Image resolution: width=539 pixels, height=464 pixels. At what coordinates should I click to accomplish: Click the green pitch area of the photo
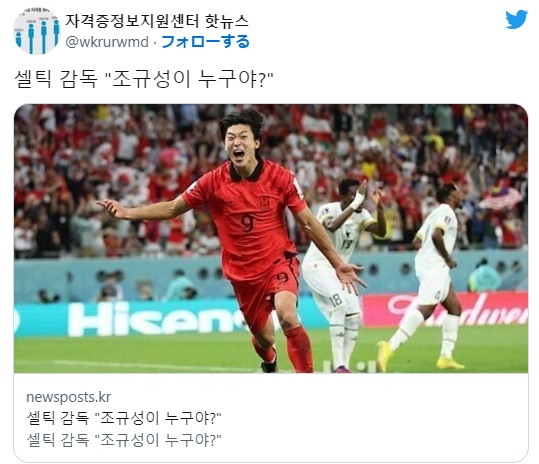tap(138, 352)
